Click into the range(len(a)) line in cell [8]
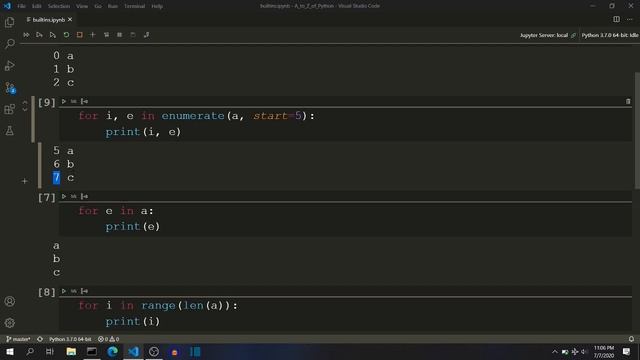This screenshot has width=640, height=360. click(158, 306)
